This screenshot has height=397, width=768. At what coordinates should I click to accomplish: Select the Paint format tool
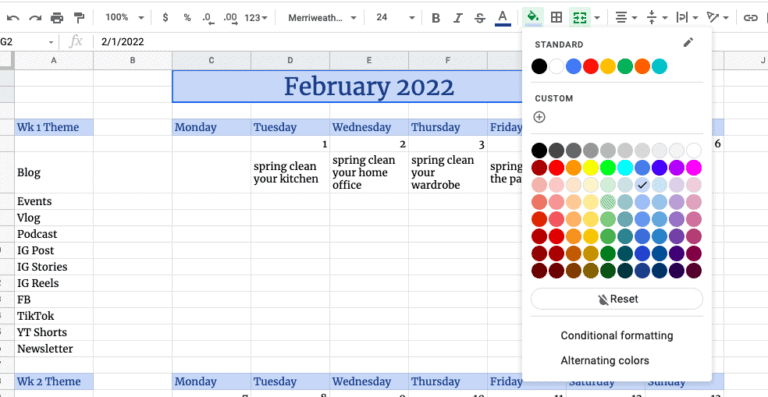tap(79, 18)
